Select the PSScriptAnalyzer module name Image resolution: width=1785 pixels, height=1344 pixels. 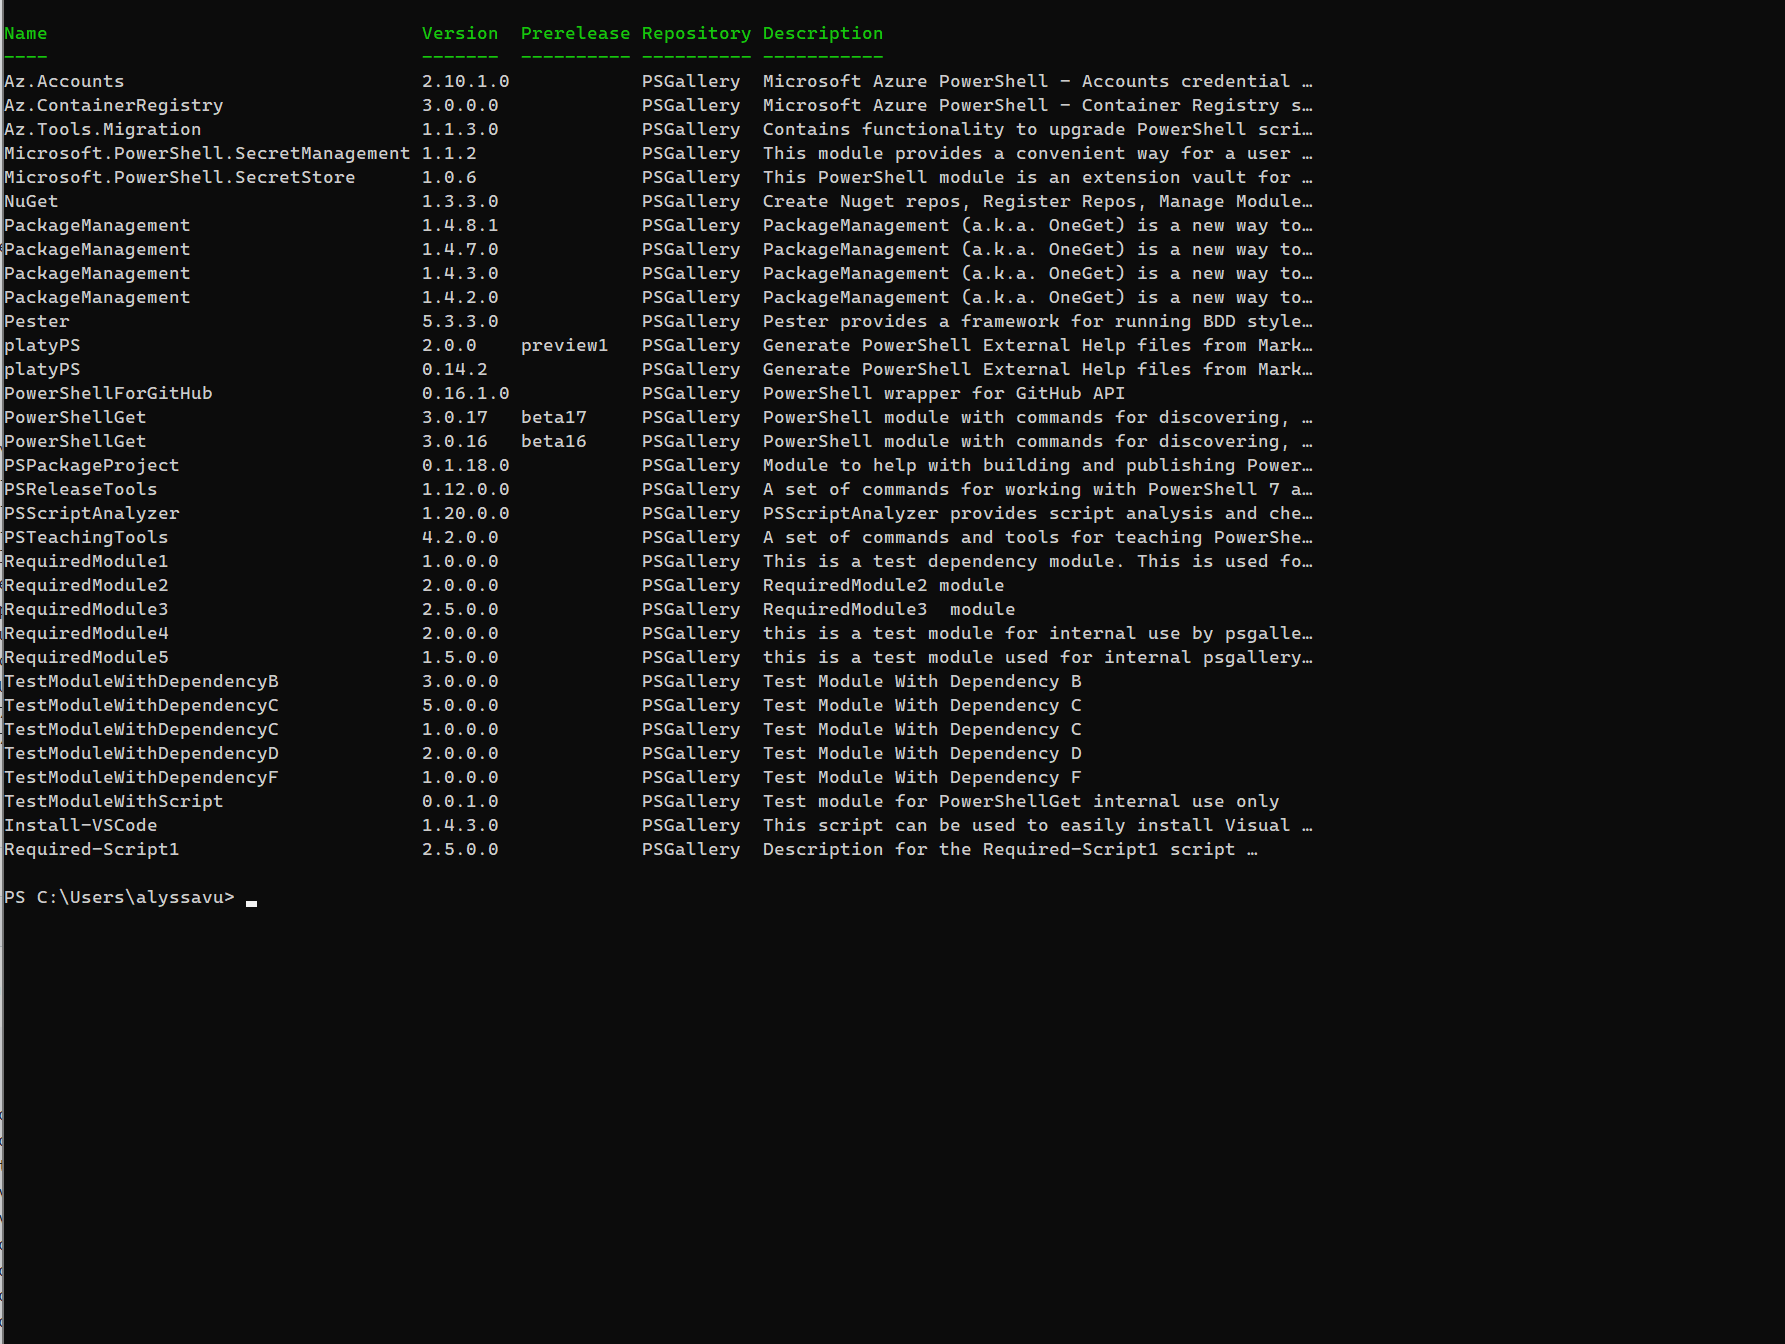click(91, 514)
